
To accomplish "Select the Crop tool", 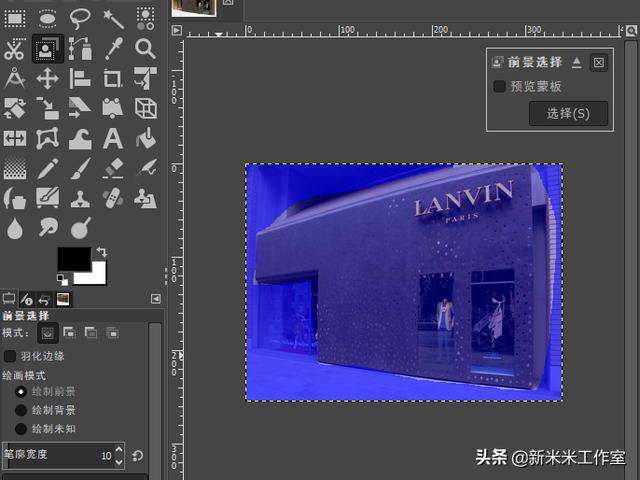I will point(113,78).
